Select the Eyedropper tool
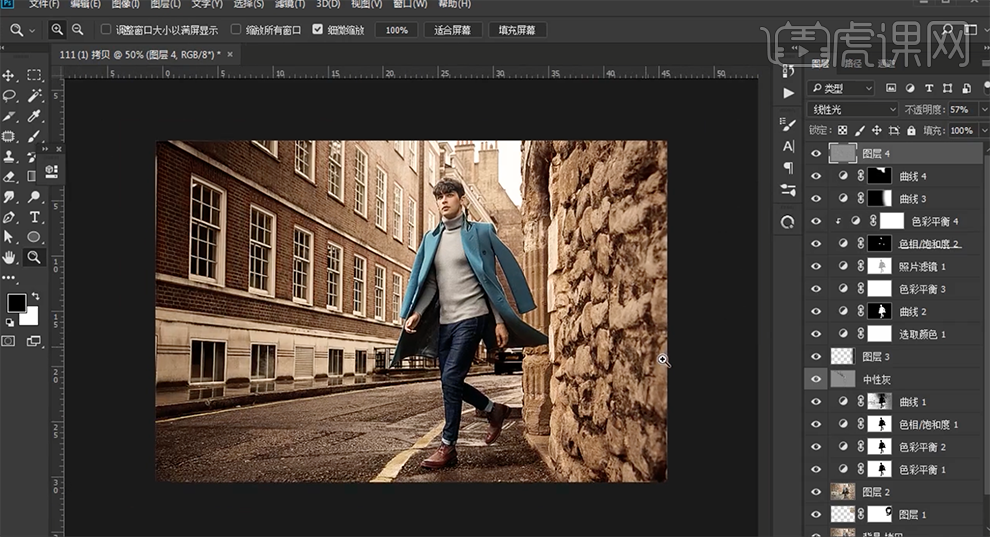Viewport: 990px width, 537px height. [34, 116]
